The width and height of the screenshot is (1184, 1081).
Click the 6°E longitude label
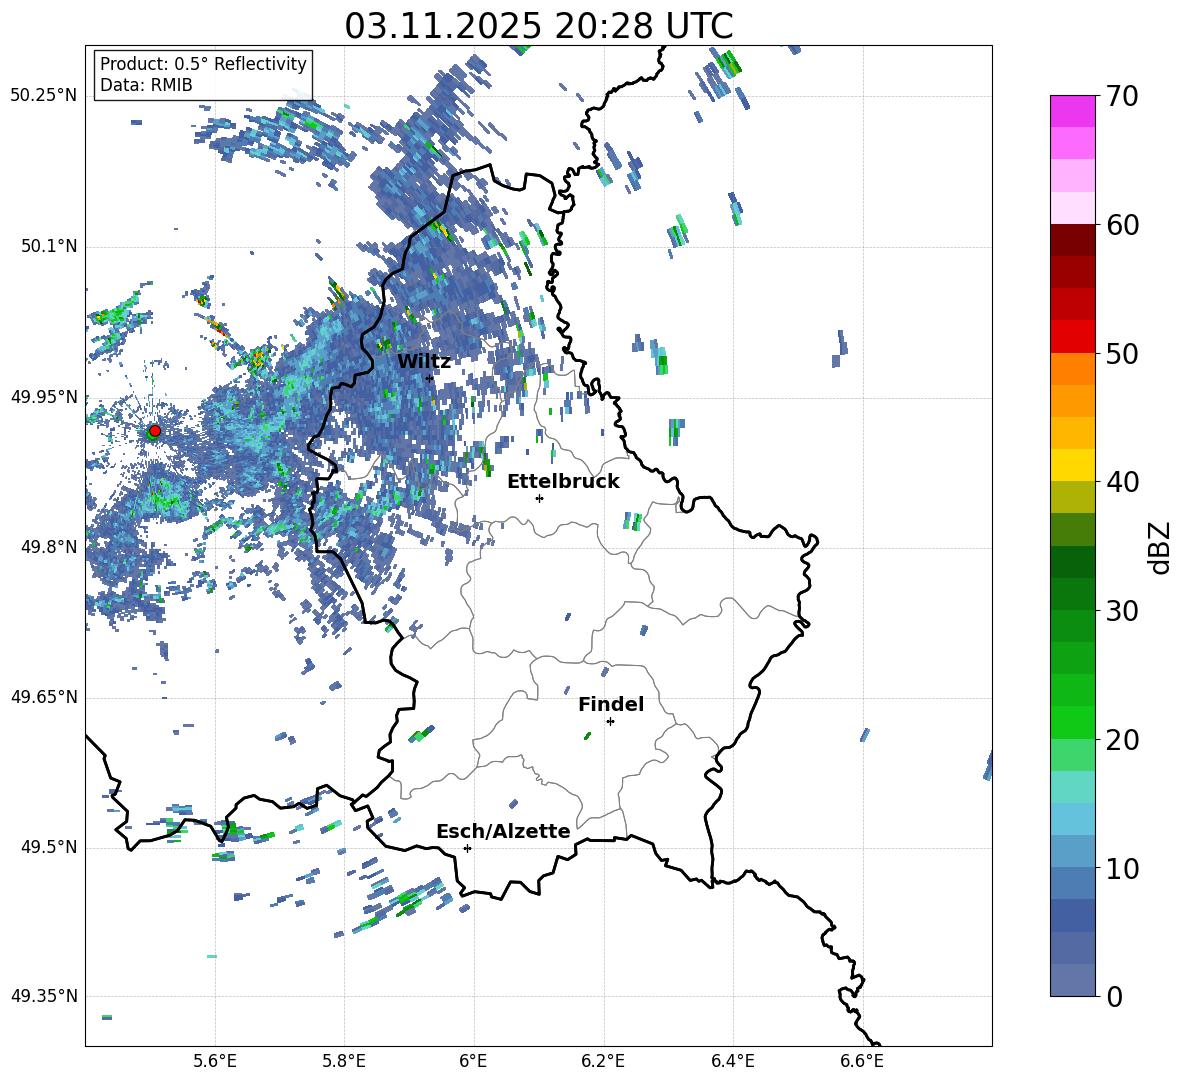coord(473,1061)
